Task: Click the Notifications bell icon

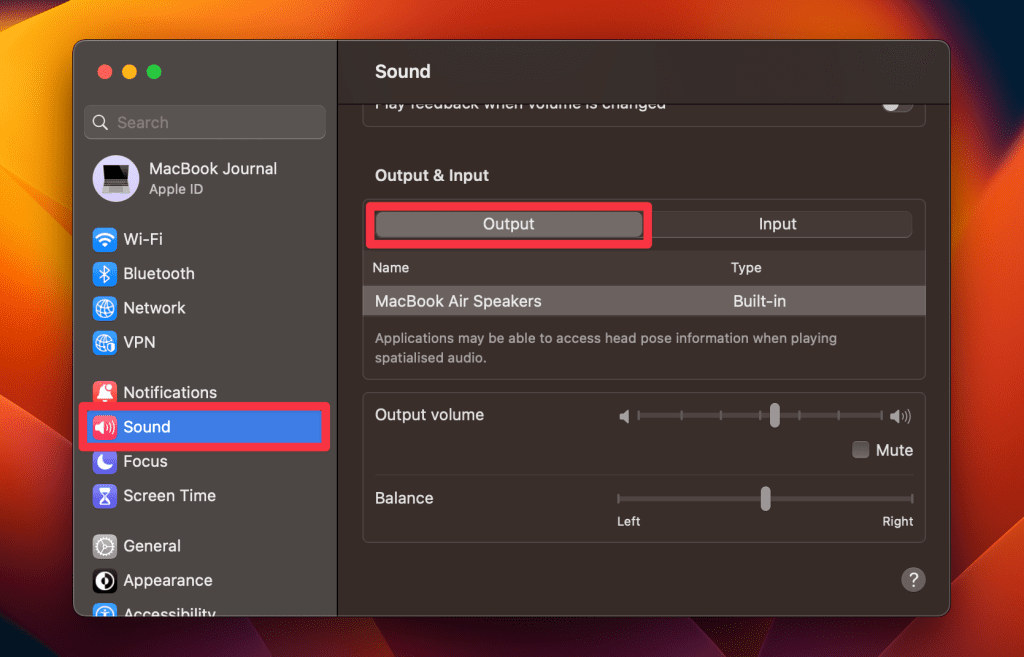Action: tap(105, 393)
